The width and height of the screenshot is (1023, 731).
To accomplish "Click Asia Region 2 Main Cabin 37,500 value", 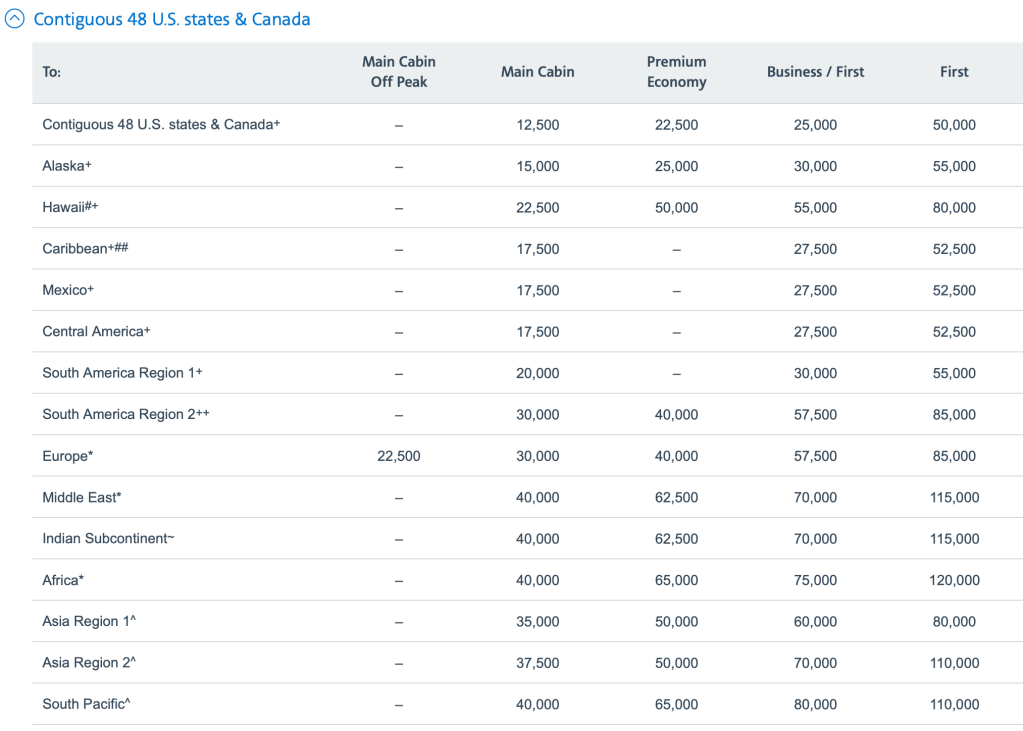I will [538, 663].
